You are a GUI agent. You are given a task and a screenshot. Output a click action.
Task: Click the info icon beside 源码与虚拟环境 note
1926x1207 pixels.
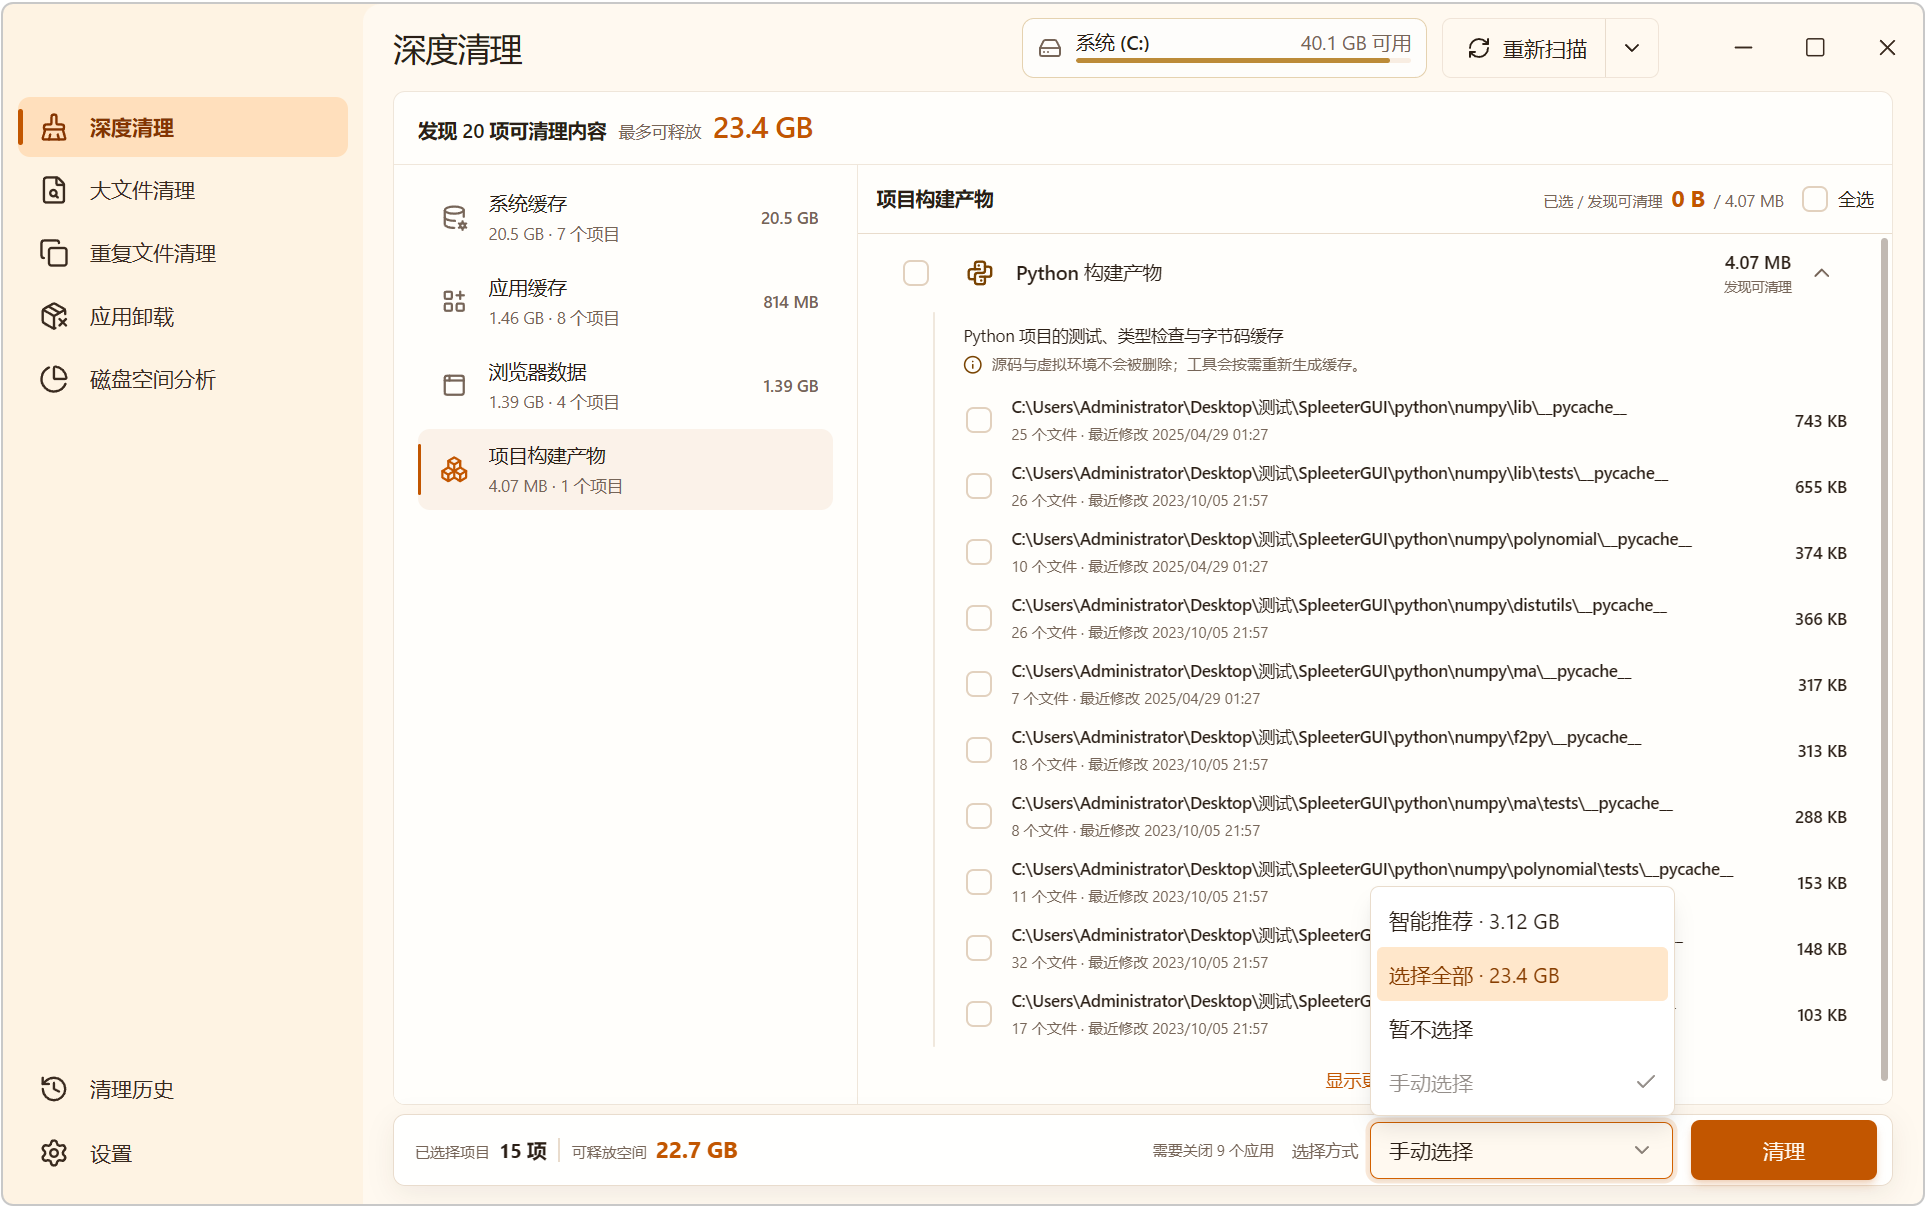coord(972,365)
